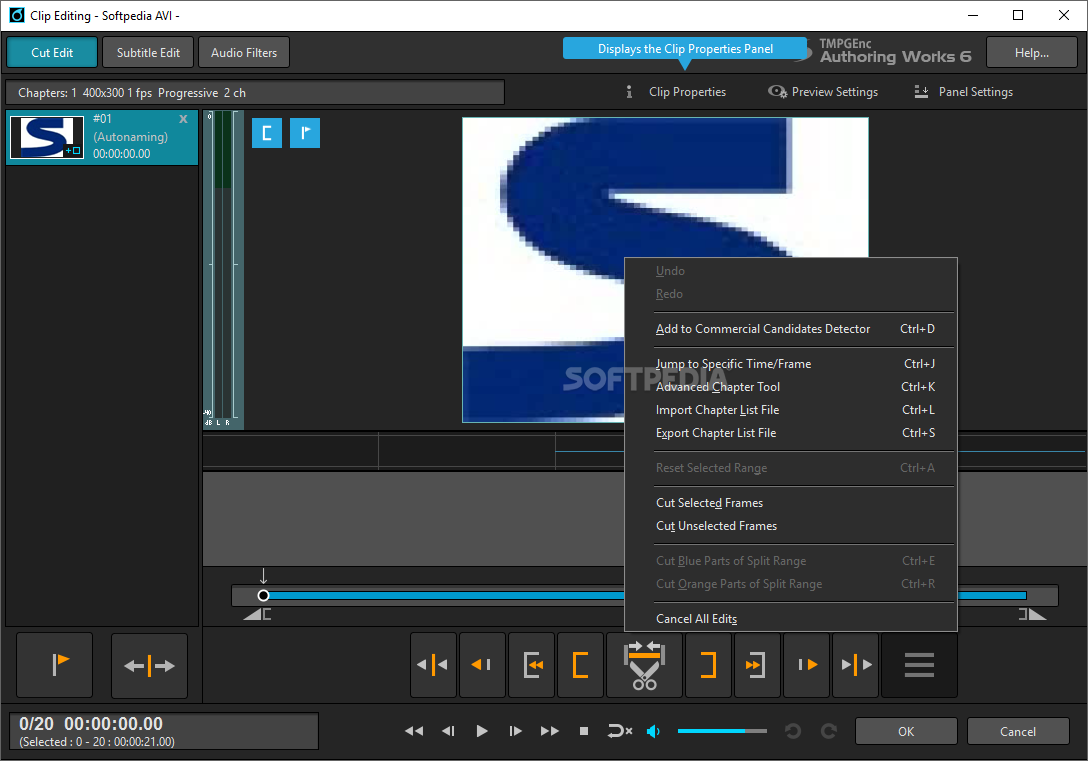Viewport: 1088px width, 761px height.
Task: Choose Cut Selected Frames
Action: coord(791,503)
